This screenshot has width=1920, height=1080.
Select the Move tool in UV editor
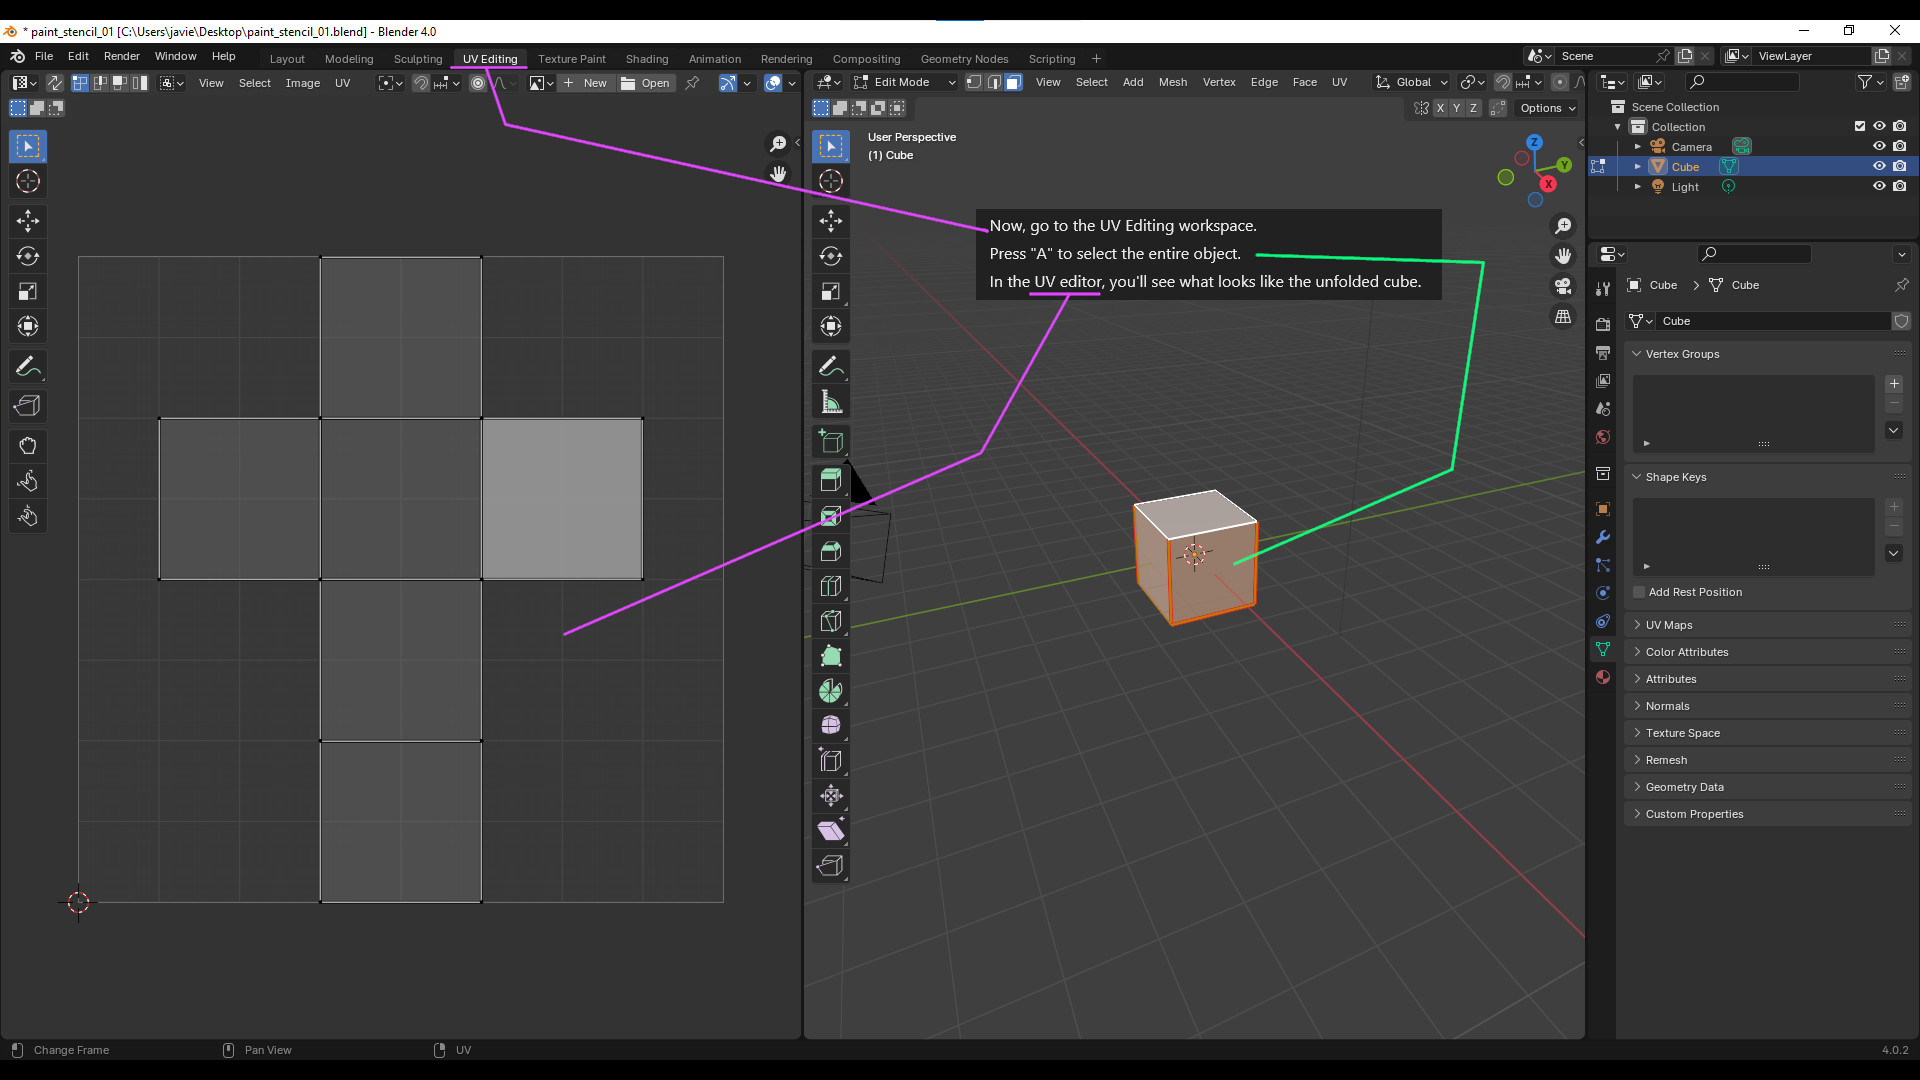(x=28, y=221)
